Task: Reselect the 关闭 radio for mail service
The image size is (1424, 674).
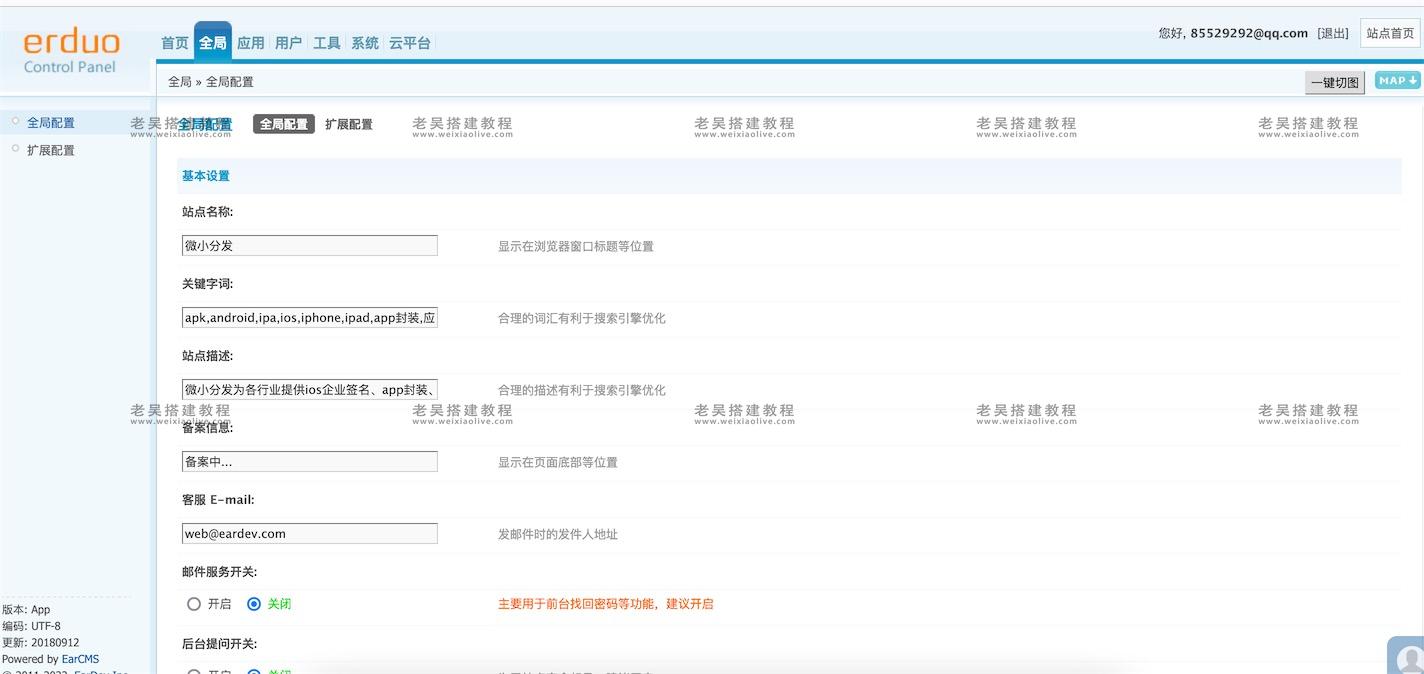Action: [253, 603]
